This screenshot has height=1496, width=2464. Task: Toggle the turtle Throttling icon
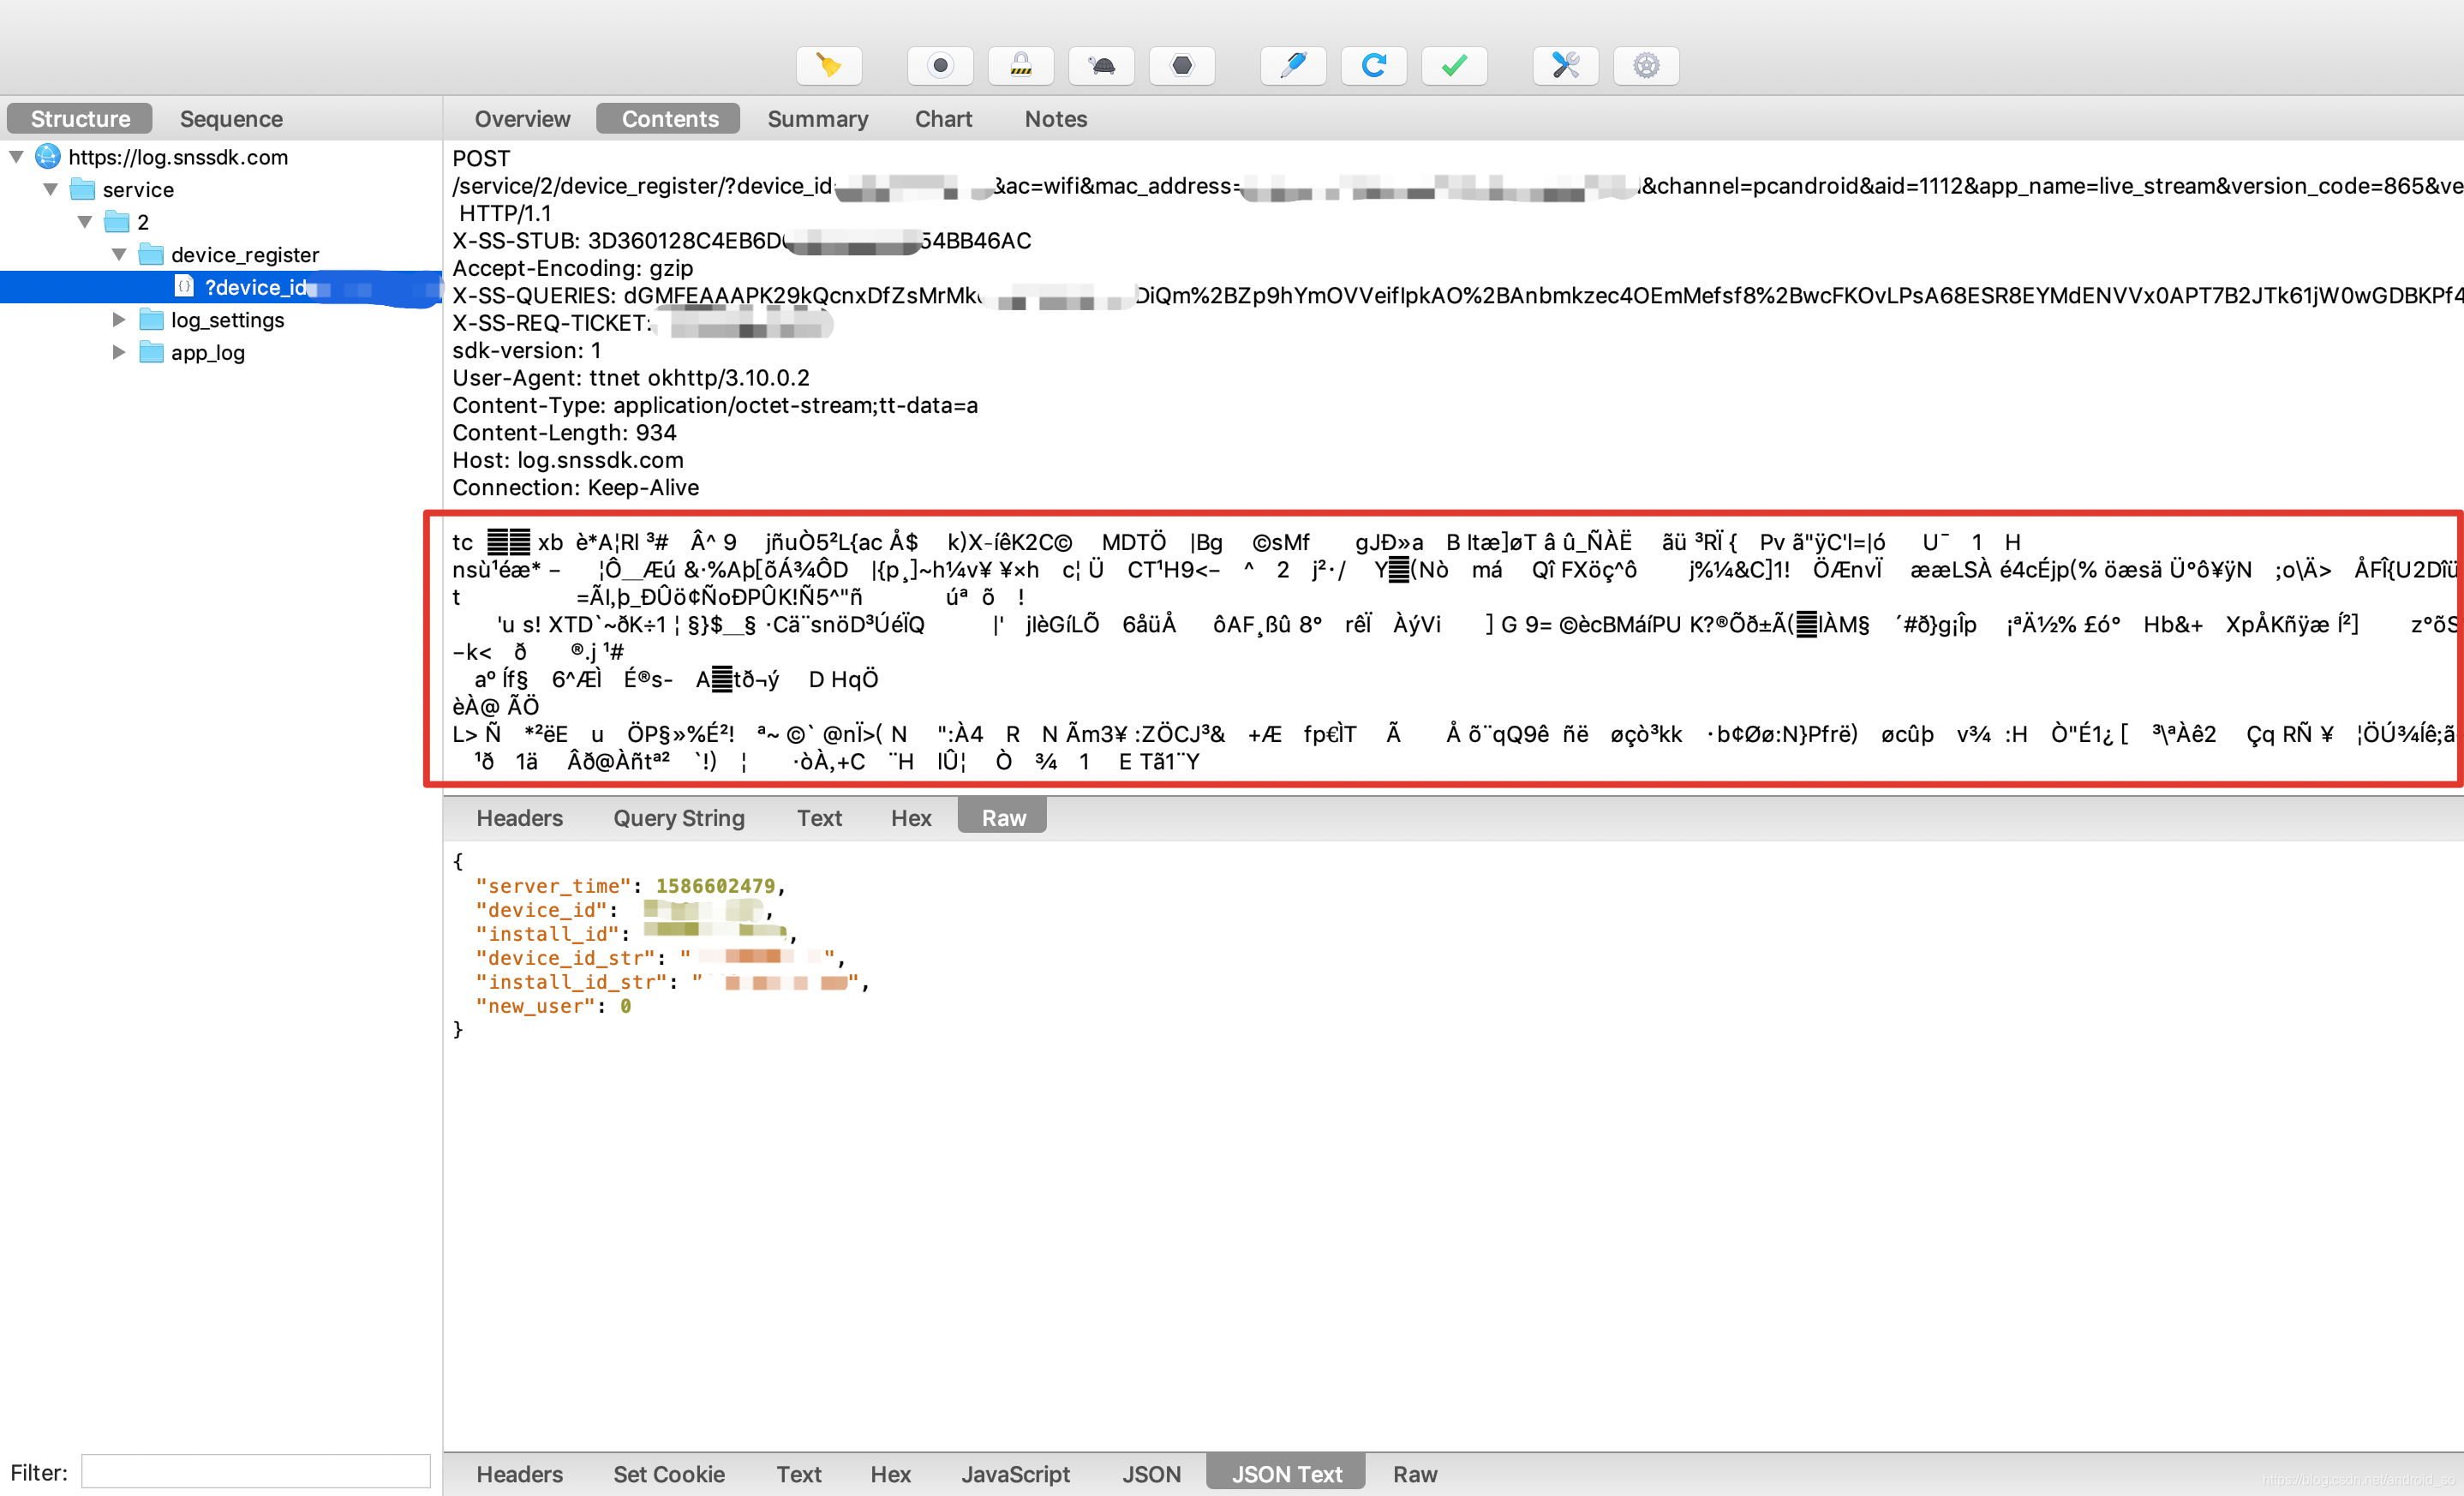tap(1101, 66)
